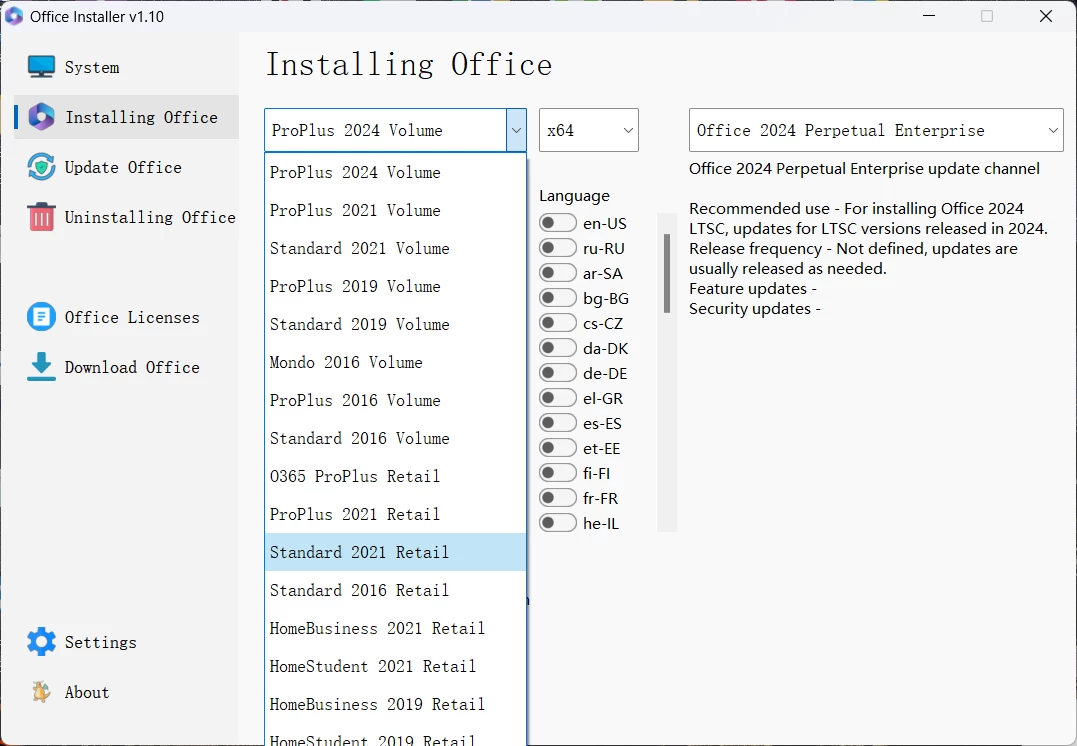Select ProPlus 2019 Volume option

[x=395, y=286]
